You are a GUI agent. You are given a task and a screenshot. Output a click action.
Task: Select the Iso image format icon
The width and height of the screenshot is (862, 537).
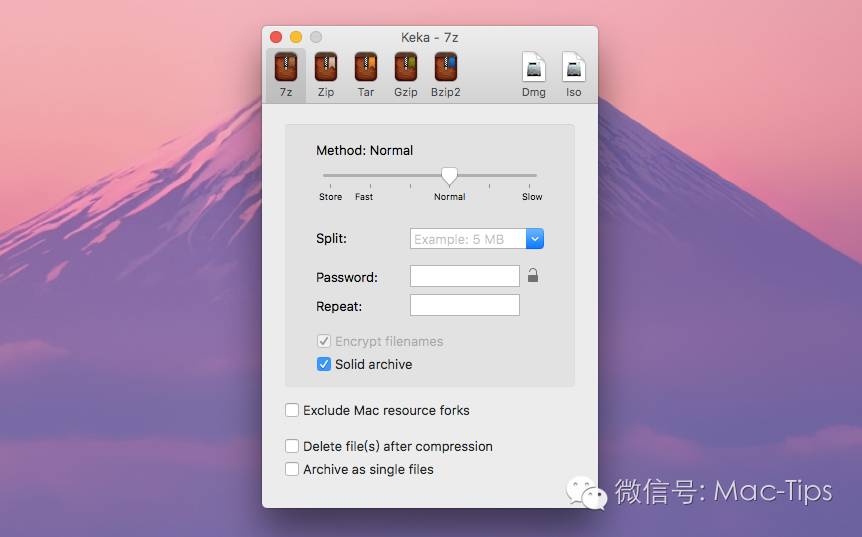(x=573, y=67)
